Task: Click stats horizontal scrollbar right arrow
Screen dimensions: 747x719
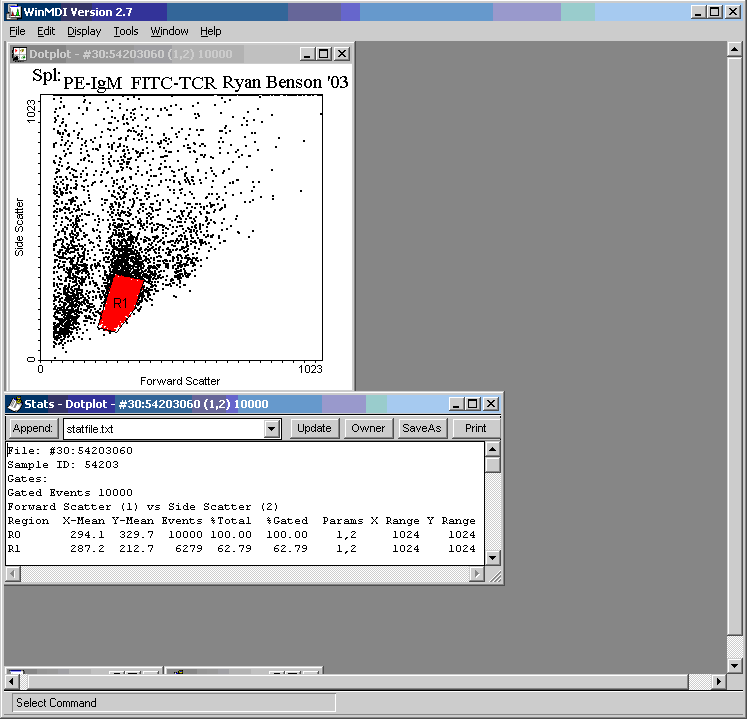Action: click(x=476, y=575)
